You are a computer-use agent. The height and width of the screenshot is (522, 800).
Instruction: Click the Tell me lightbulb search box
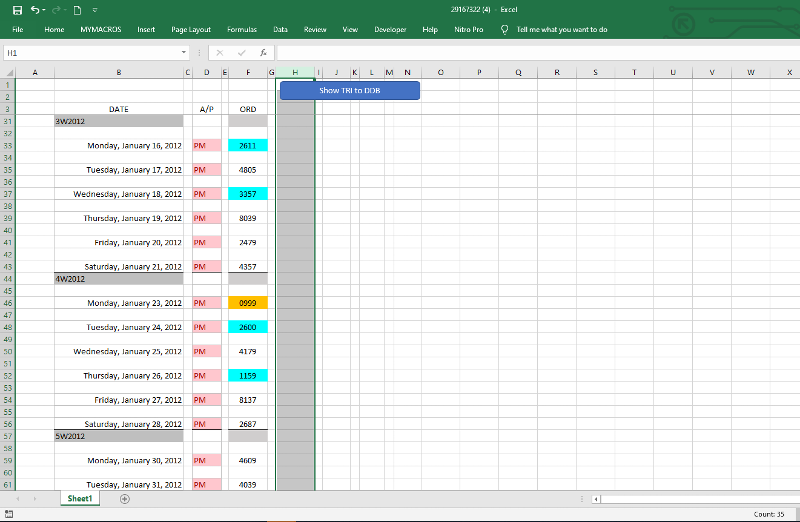(x=560, y=30)
